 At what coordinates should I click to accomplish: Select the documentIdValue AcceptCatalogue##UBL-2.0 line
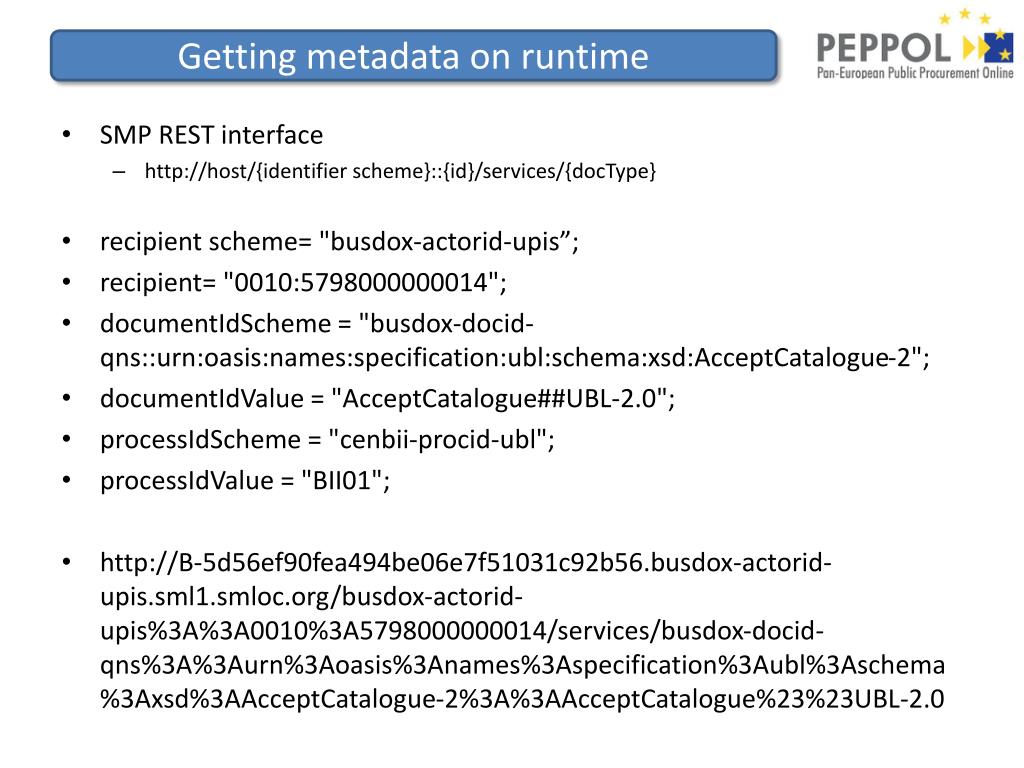(387, 399)
